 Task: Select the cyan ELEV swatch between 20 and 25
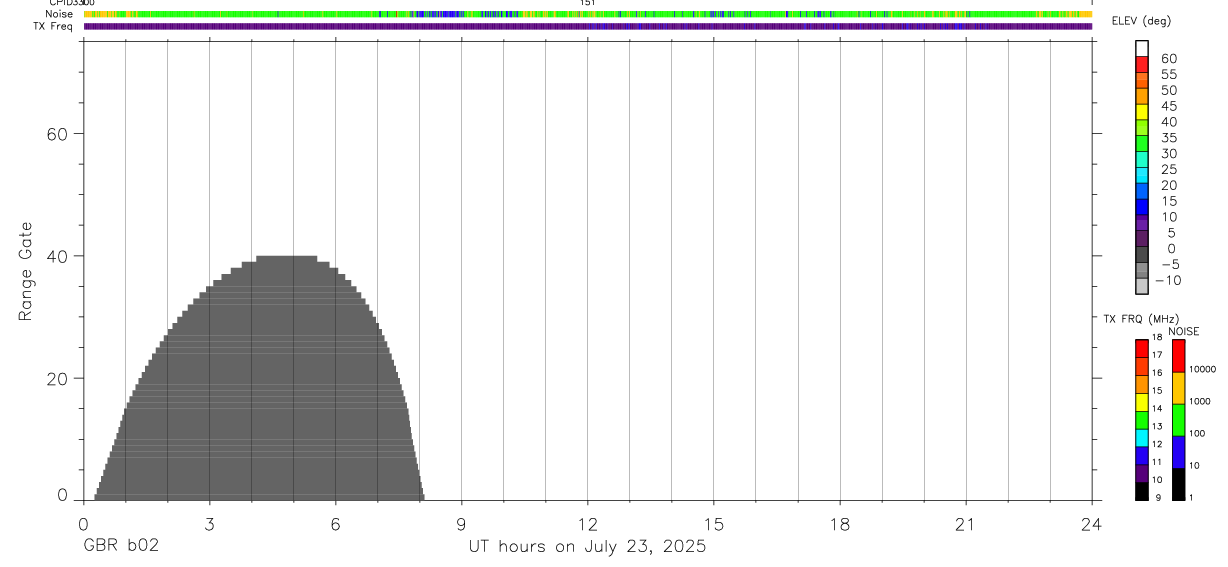[1142, 175]
